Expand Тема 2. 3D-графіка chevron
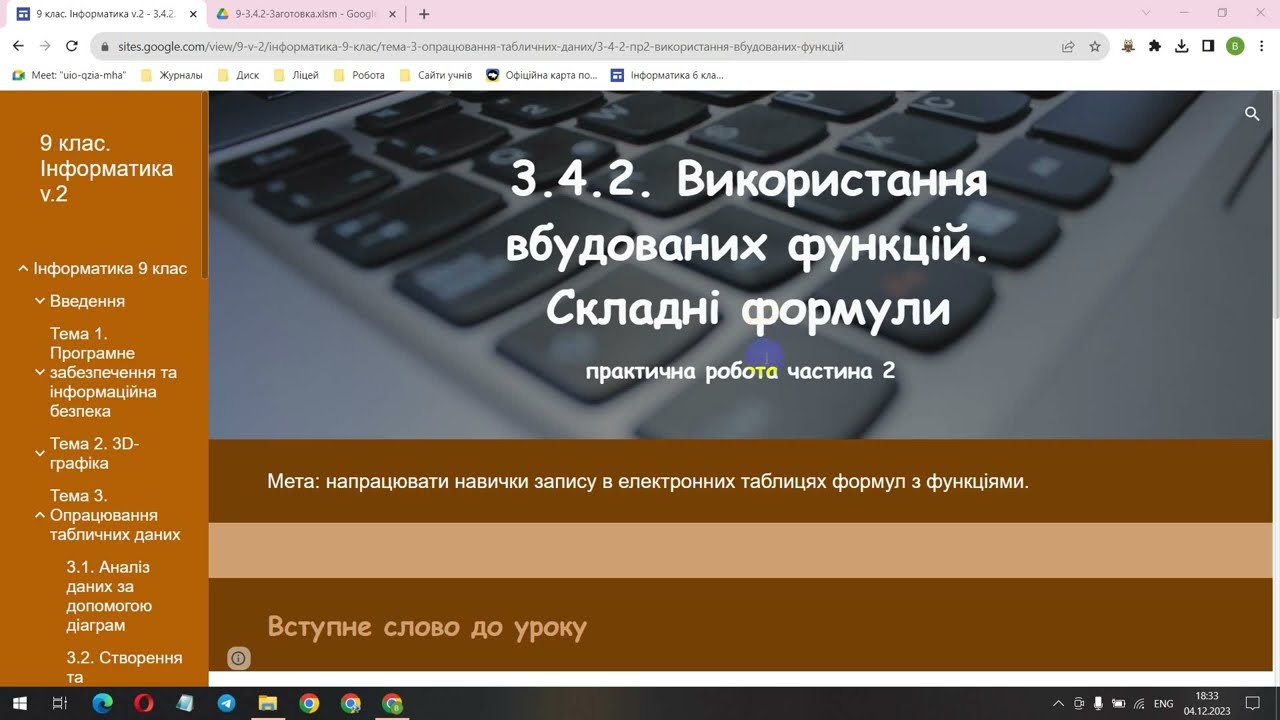The width and height of the screenshot is (1280, 720). (x=40, y=453)
